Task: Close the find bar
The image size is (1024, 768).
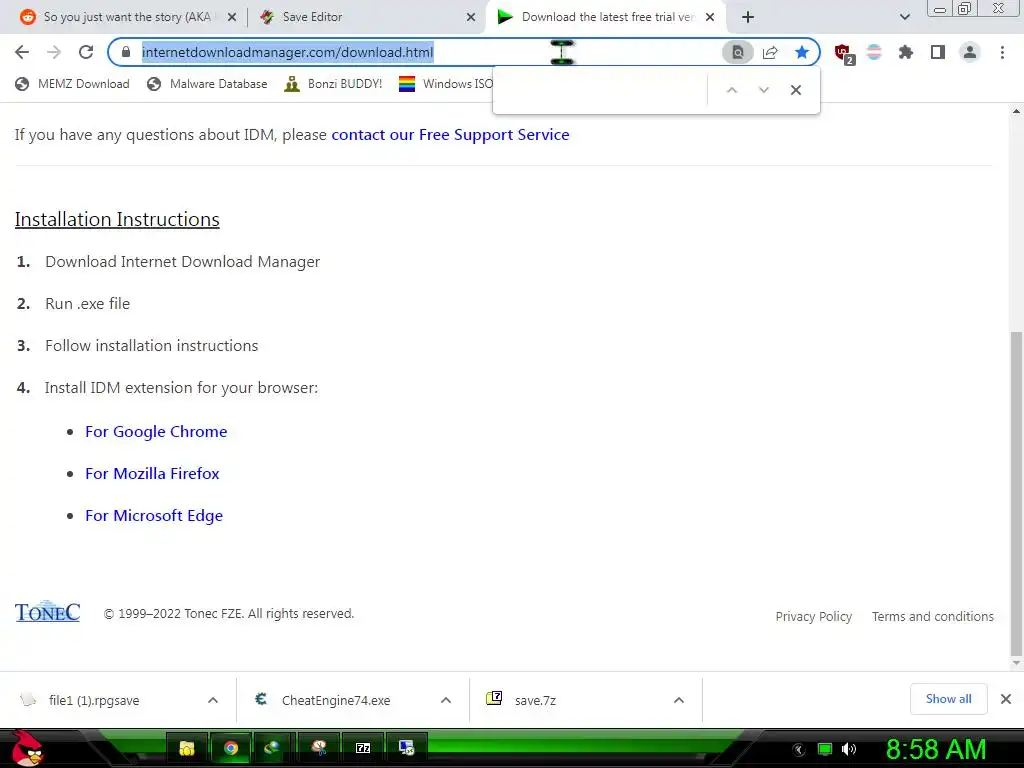Action: coord(795,90)
